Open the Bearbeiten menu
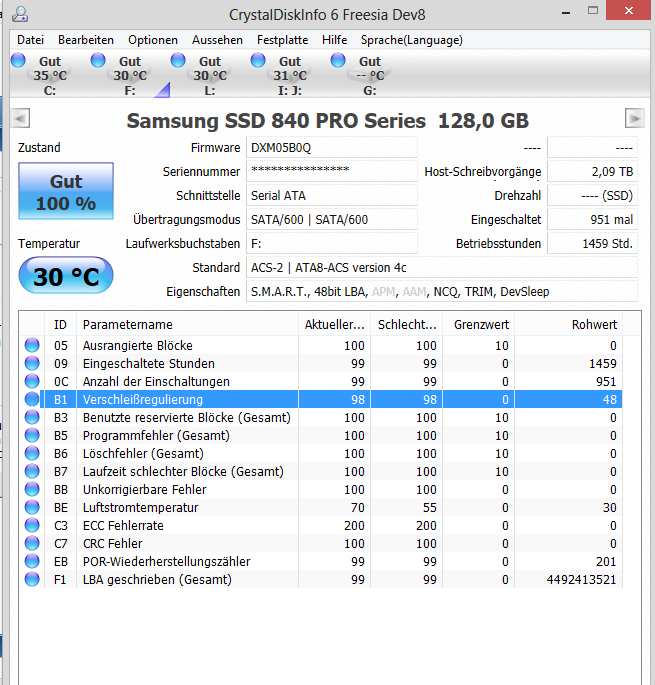The height and width of the screenshot is (685, 655). (x=86, y=40)
